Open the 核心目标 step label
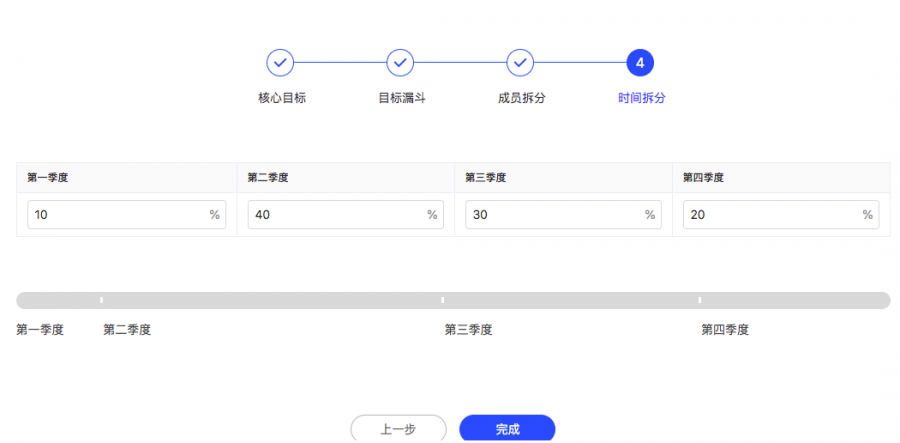 click(282, 98)
